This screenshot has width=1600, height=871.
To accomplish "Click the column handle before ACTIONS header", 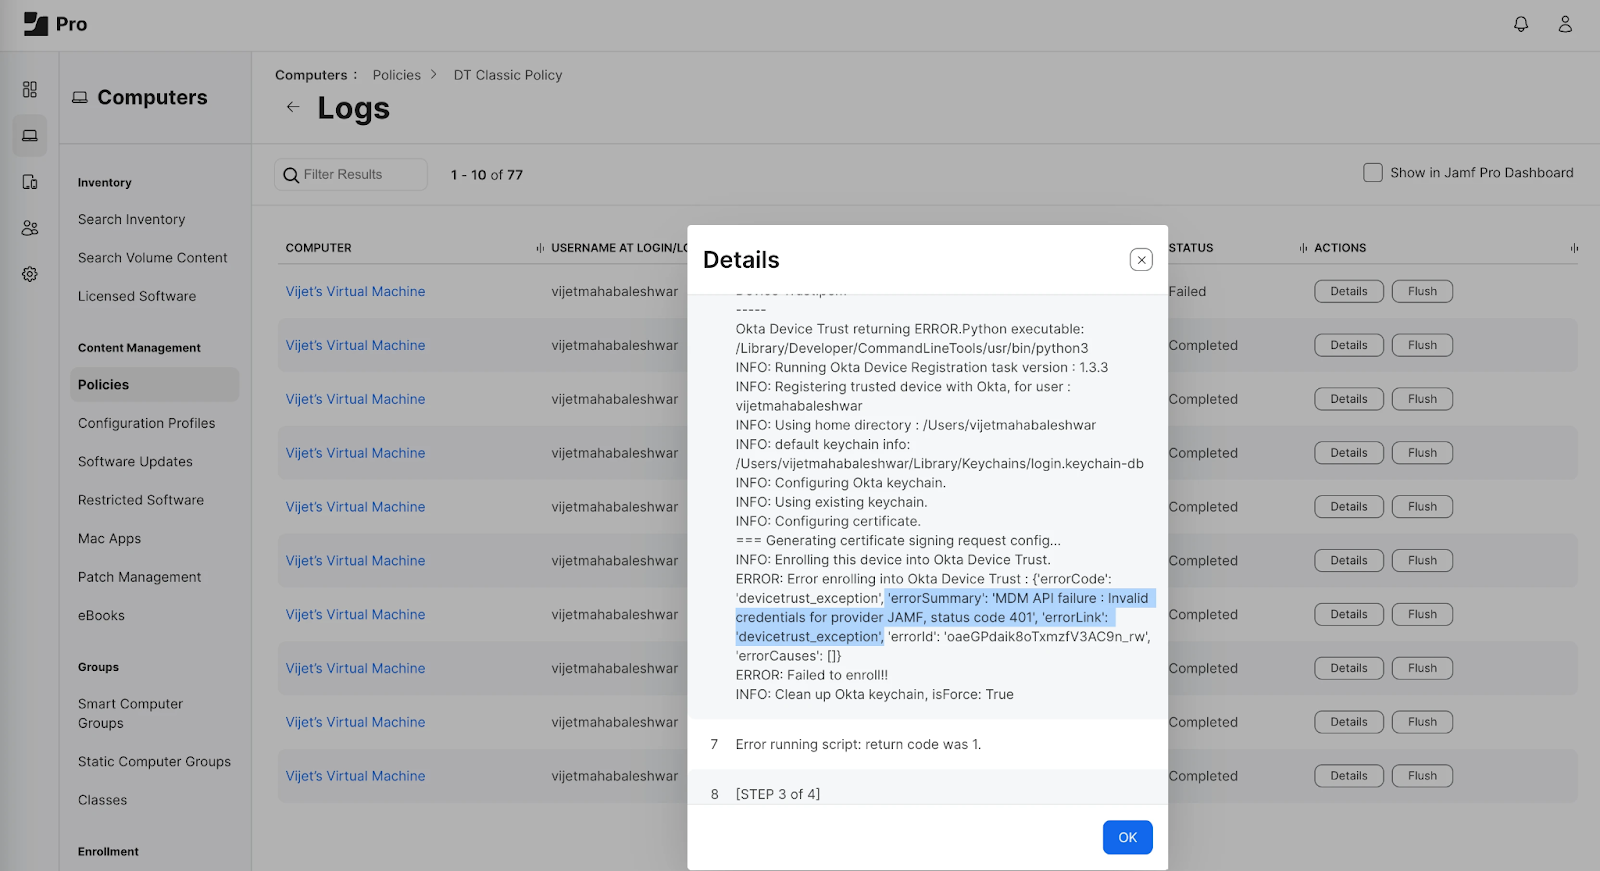I will (x=1303, y=248).
